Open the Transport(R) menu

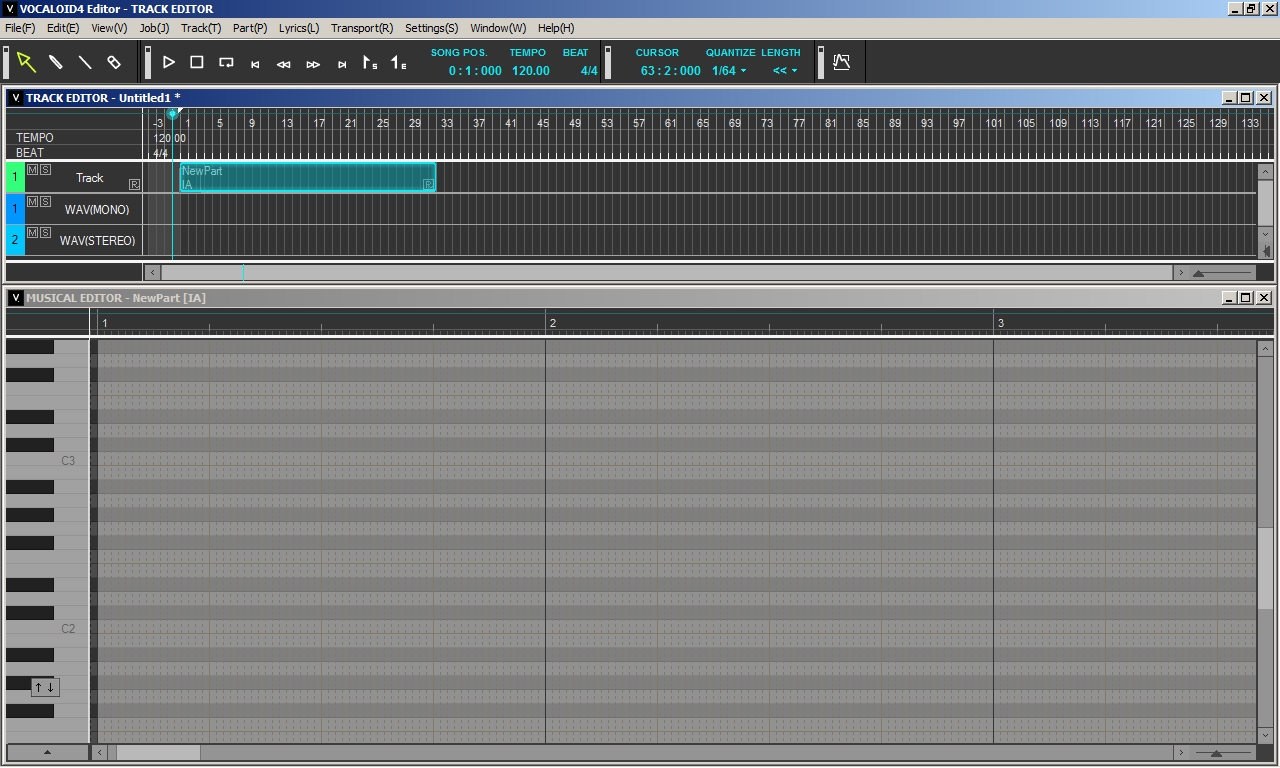362,27
